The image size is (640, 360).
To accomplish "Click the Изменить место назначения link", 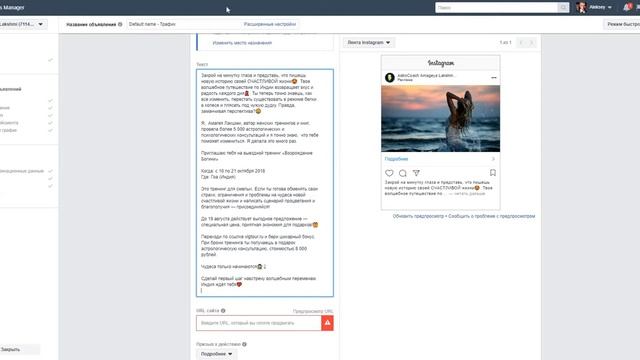I will pyautogui.click(x=242, y=43).
